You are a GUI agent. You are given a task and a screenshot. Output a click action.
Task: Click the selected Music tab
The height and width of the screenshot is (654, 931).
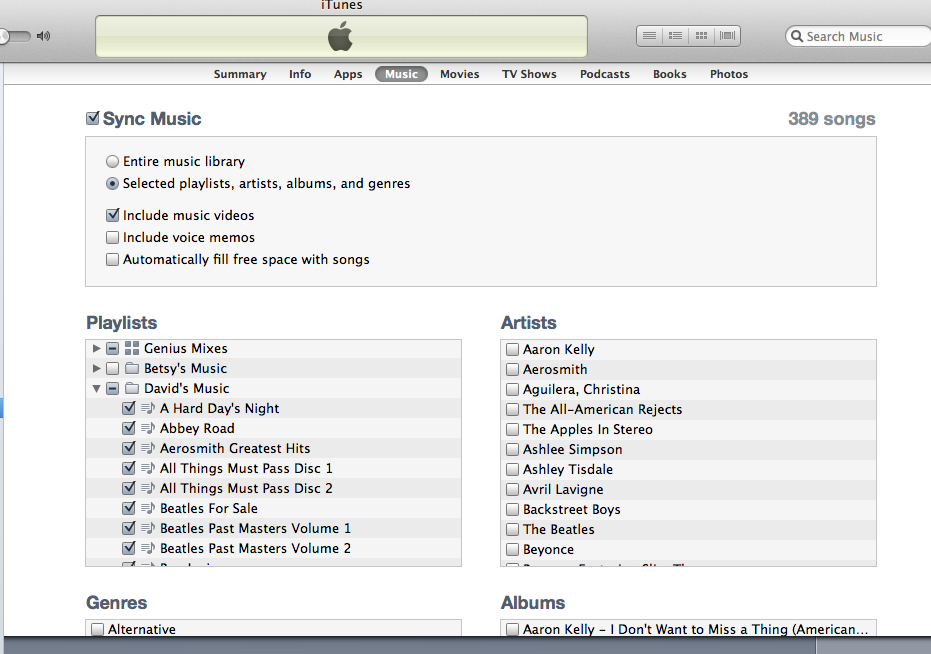point(401,74)
